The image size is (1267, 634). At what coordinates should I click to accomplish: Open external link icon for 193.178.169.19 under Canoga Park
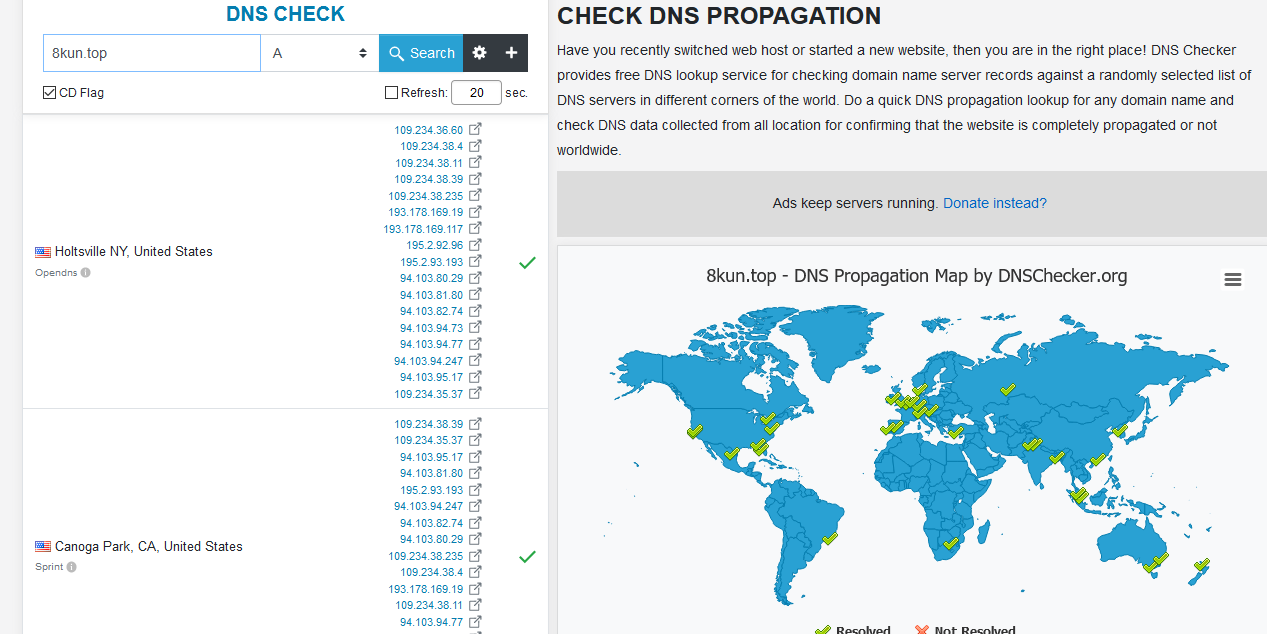(x=476, y=588)
